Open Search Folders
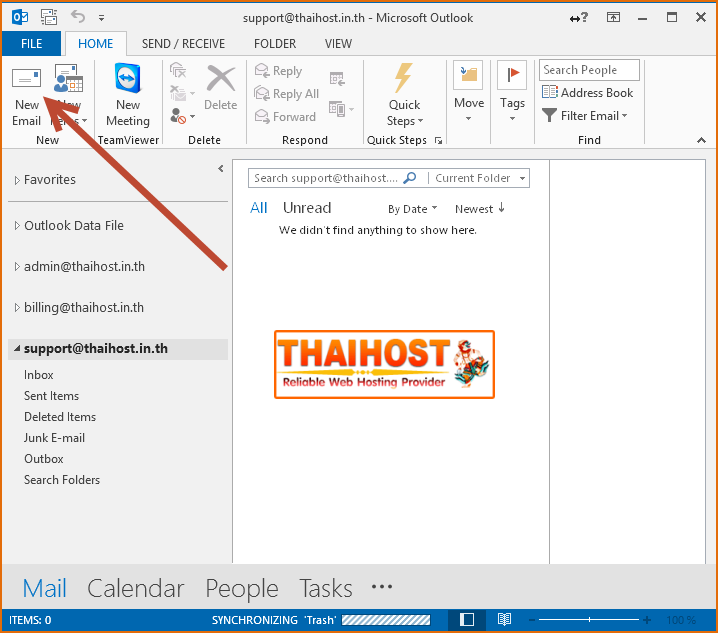This screenshot has height=633, width=718. click(62, 480)
